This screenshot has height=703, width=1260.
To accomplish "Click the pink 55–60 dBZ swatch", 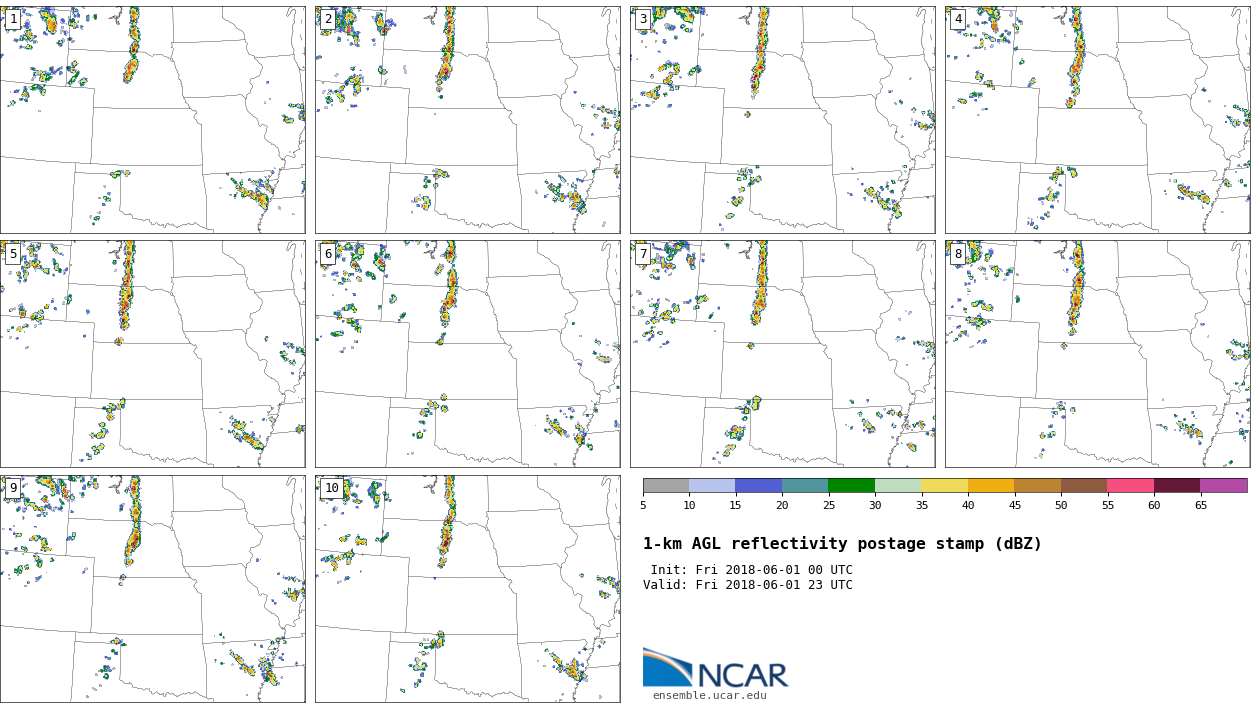I will click(1130, 485).
